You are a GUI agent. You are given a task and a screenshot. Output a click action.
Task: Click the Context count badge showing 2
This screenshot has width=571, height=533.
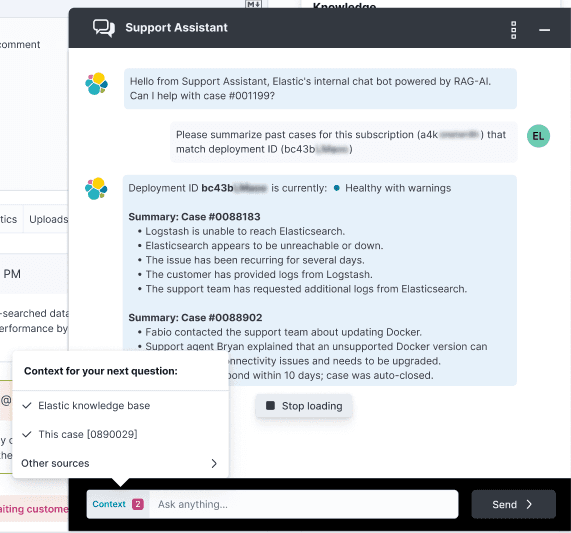click(138, 504)
